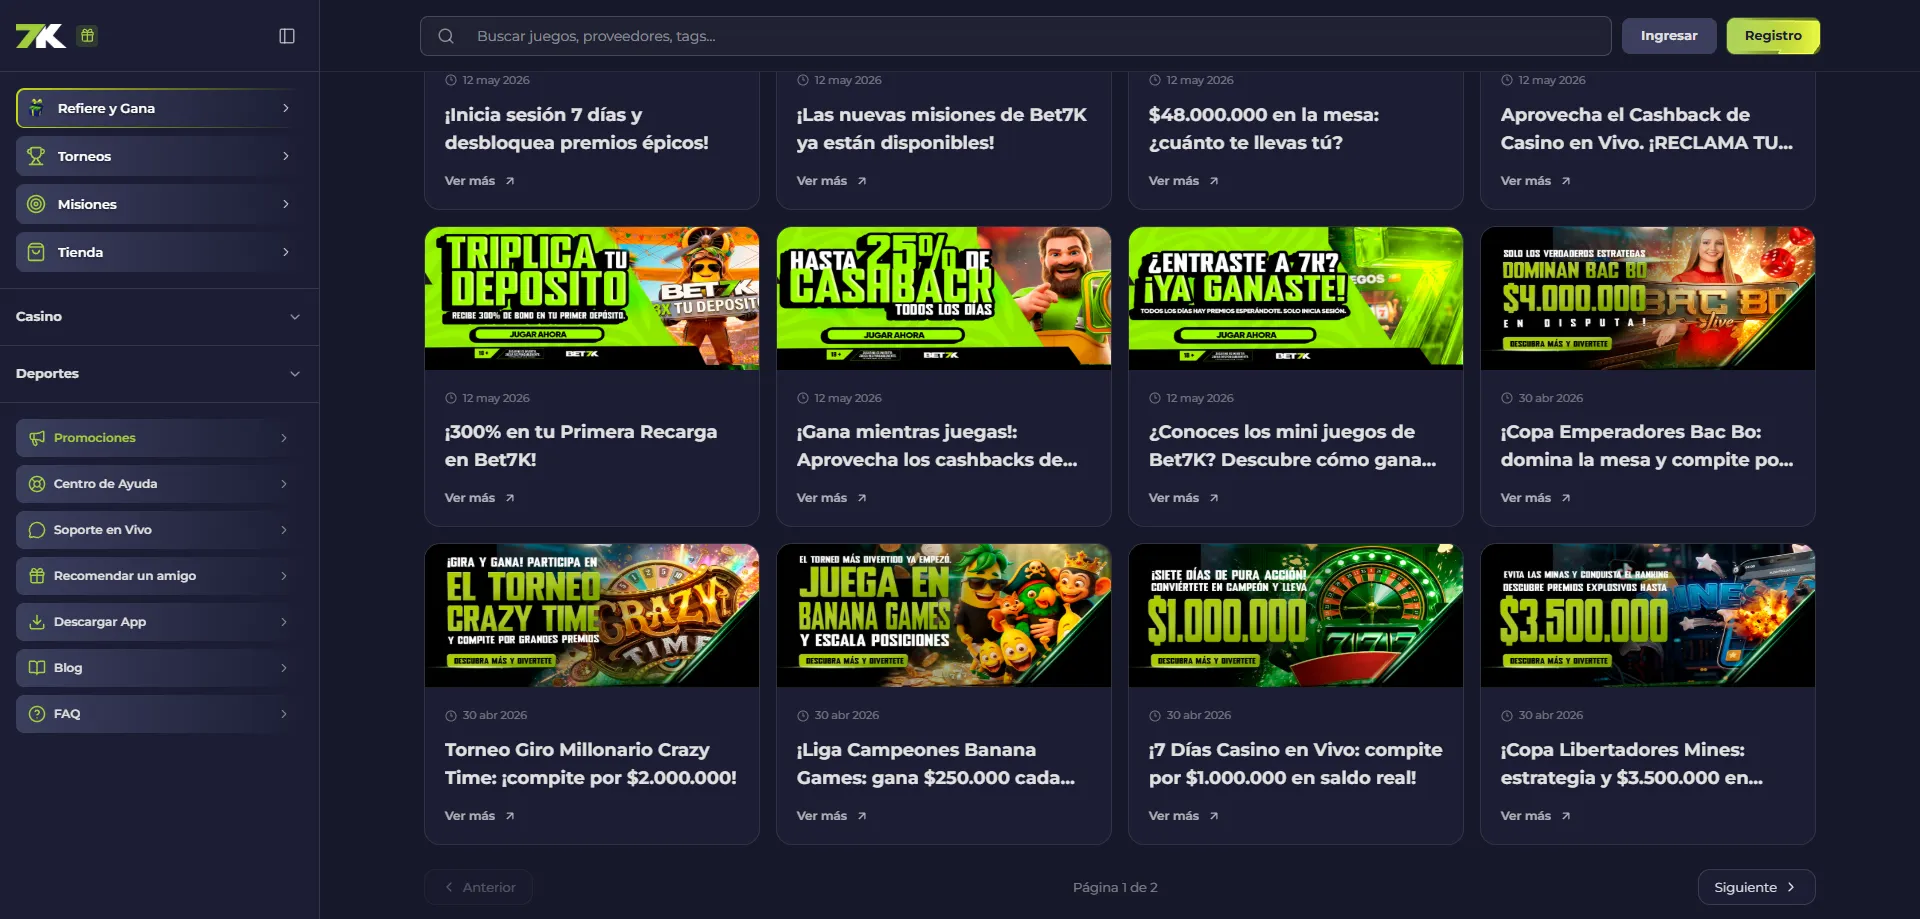Click the Centro de Ayuda lifebuoy icon
Image resolution: width=1920 pixels, height=919 pixels.
click(37, 484)
